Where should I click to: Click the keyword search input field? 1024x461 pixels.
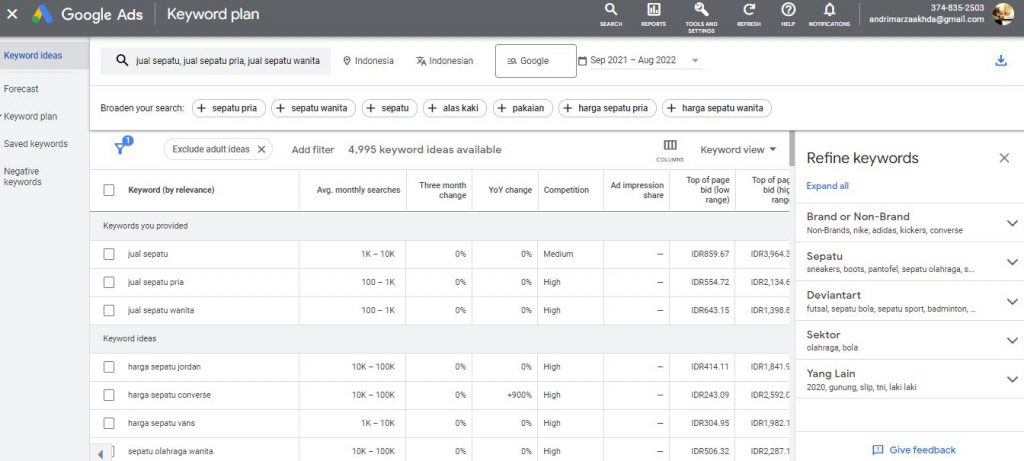[x=227, y=61]
